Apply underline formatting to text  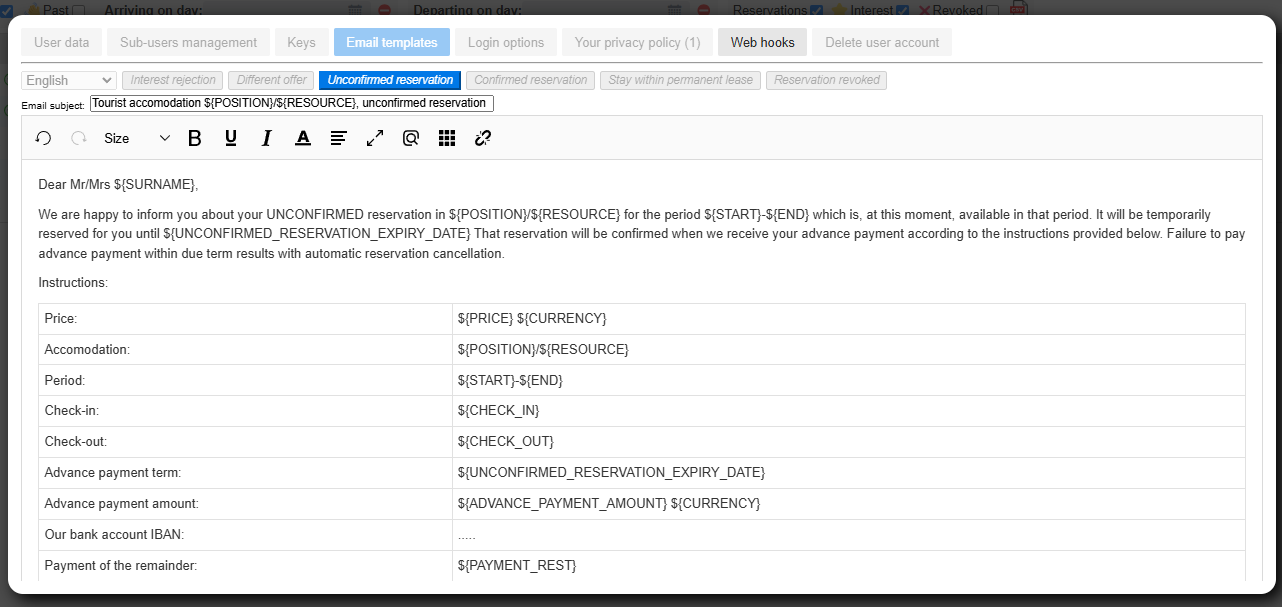pyautogui.click(x=231, y=138)
